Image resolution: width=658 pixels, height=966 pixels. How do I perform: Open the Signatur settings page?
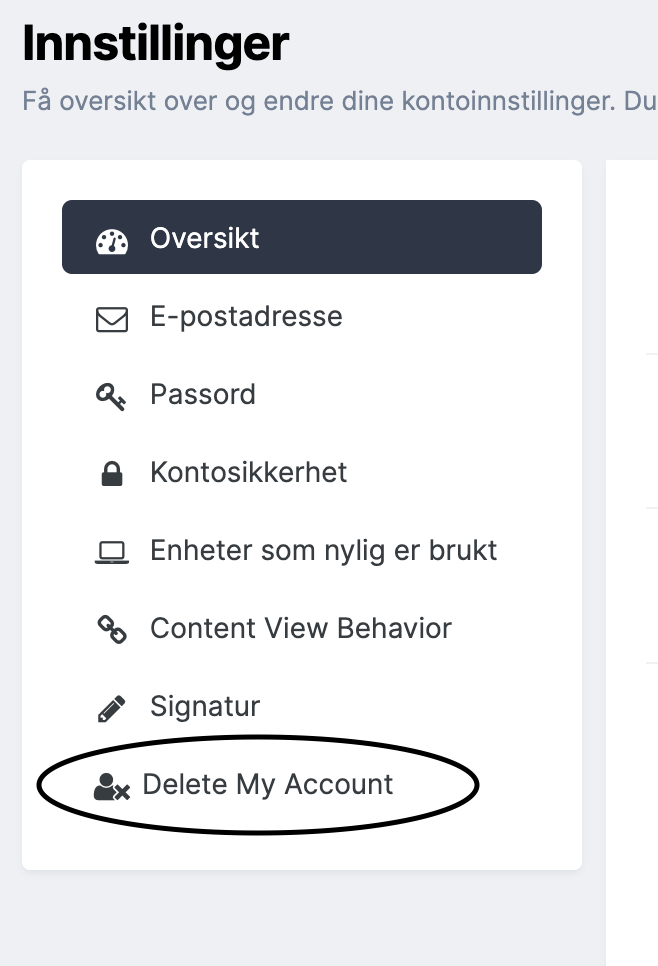click(x=205, y=707)
